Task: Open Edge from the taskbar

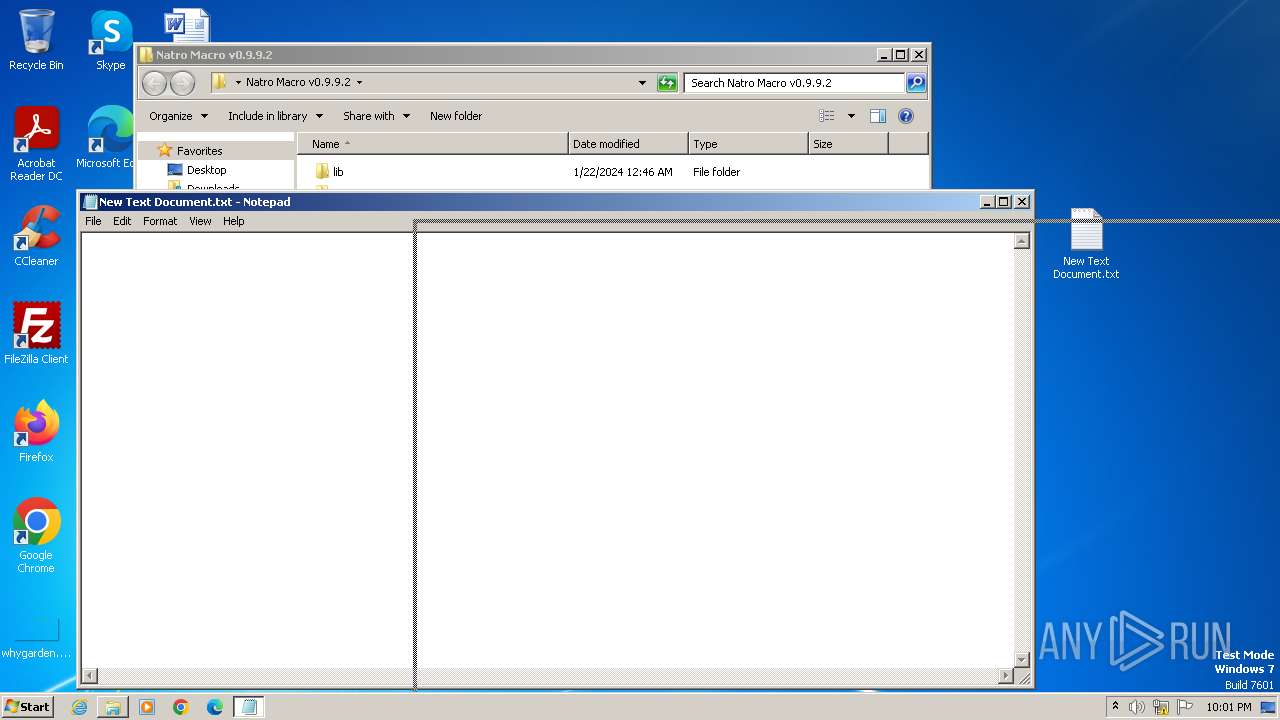Action: point(215,707)
